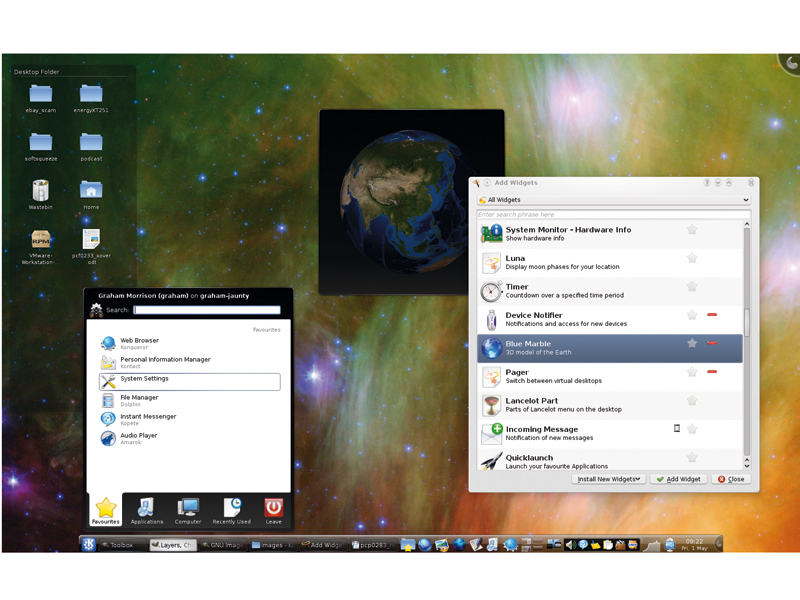Click the Add Widget button
Image resolution: width=800 pixels, height=600 pixels.
click(679, 479)
